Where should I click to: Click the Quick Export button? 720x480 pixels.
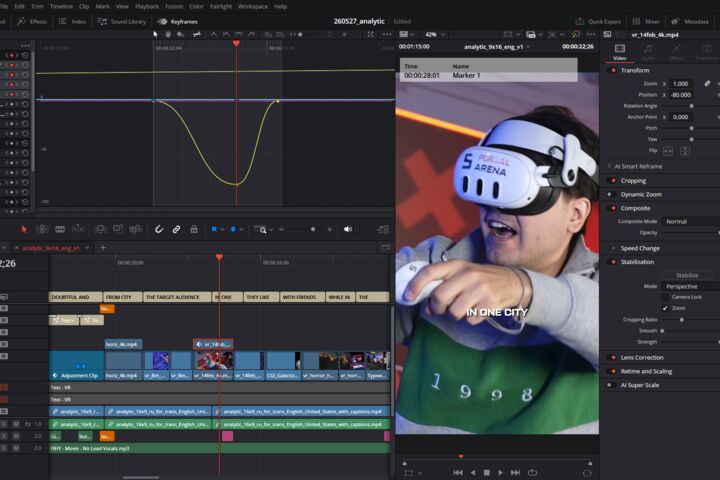tap(598, 22)
